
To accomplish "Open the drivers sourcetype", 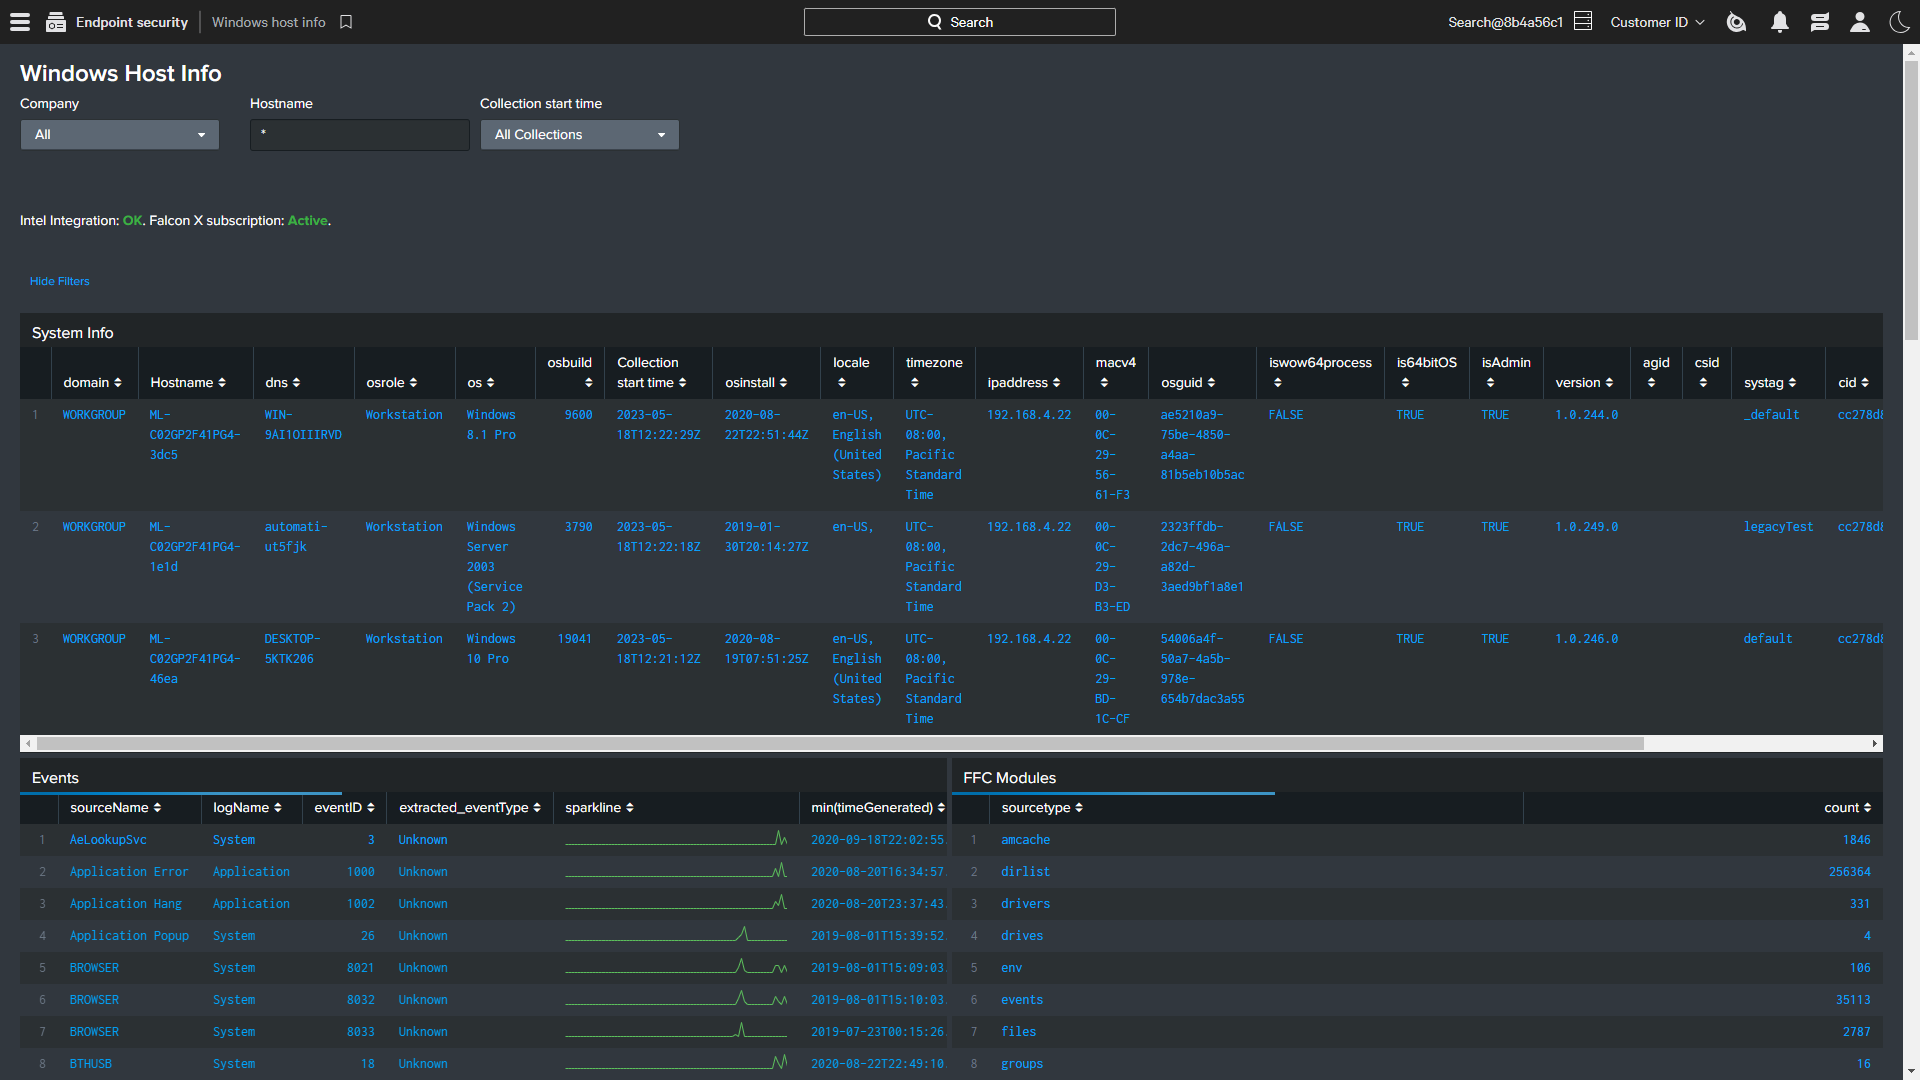I will pyautogui.click(x=1026, y=904).
